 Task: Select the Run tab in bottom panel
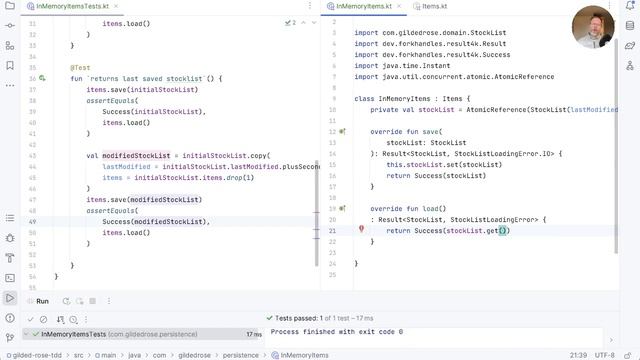pyautogui.click(x=42, y=301)
